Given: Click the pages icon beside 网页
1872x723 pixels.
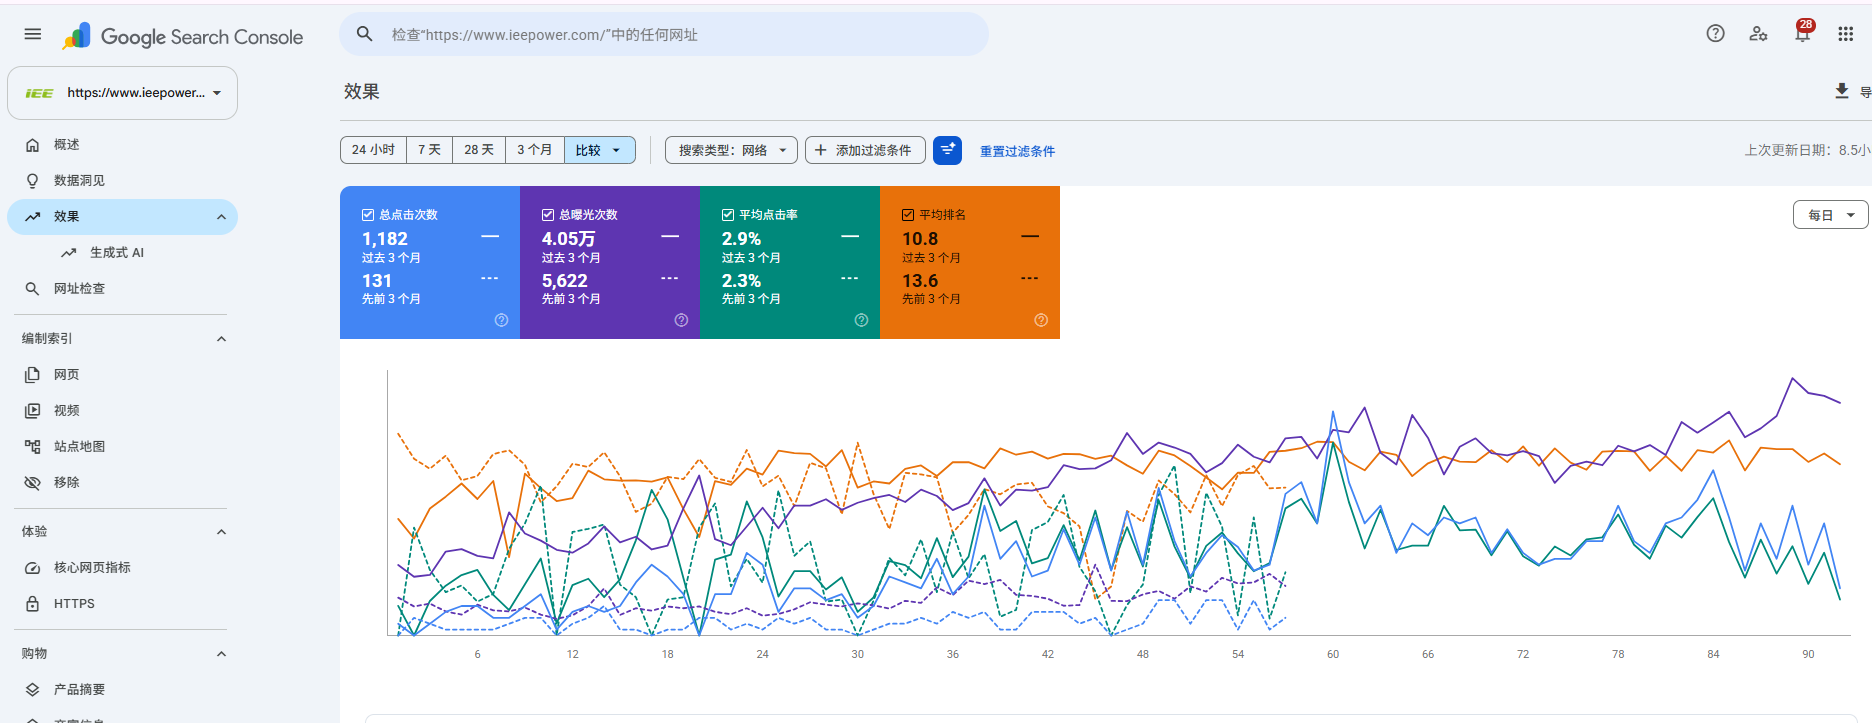Looking at the screenshot, I should (33, 375).
